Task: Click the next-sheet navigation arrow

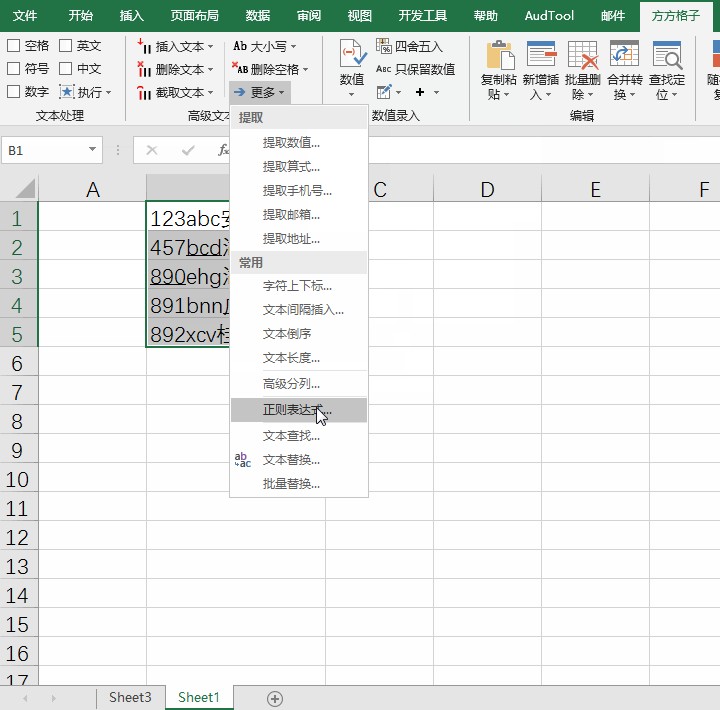Action: click(54, 699)
